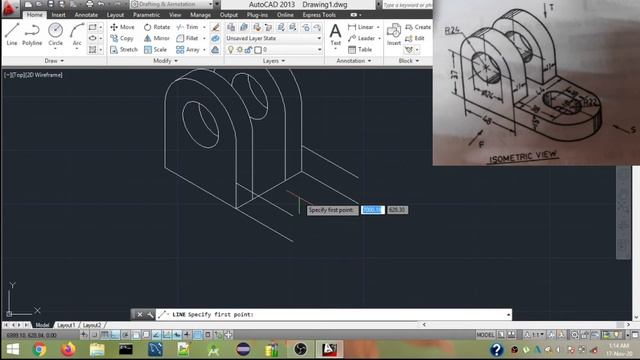
Task: Use the Stretch command
Action: tap(124, 49)
